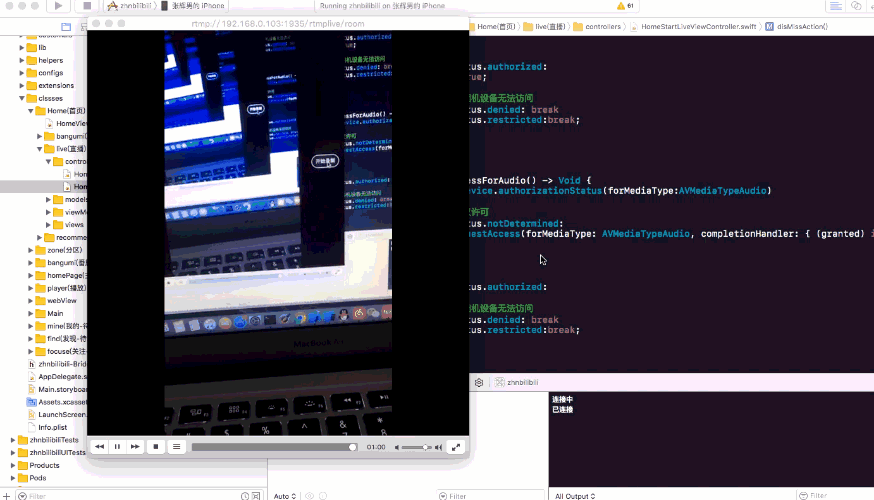Expand the extensions folder
Viewport: 874px width, 500px height.
pyautogui.click(x=22, y=85)
